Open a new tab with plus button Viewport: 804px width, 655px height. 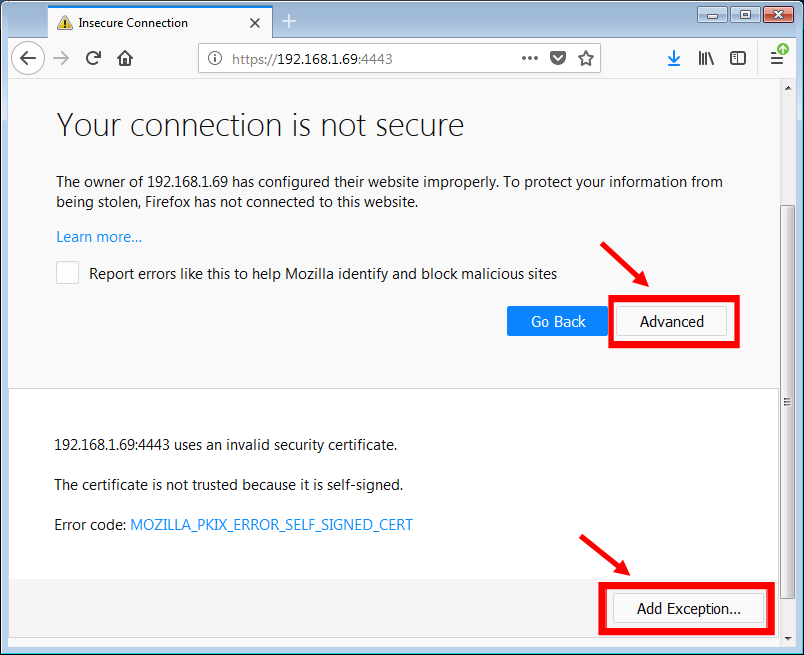[x=290, y=22]
